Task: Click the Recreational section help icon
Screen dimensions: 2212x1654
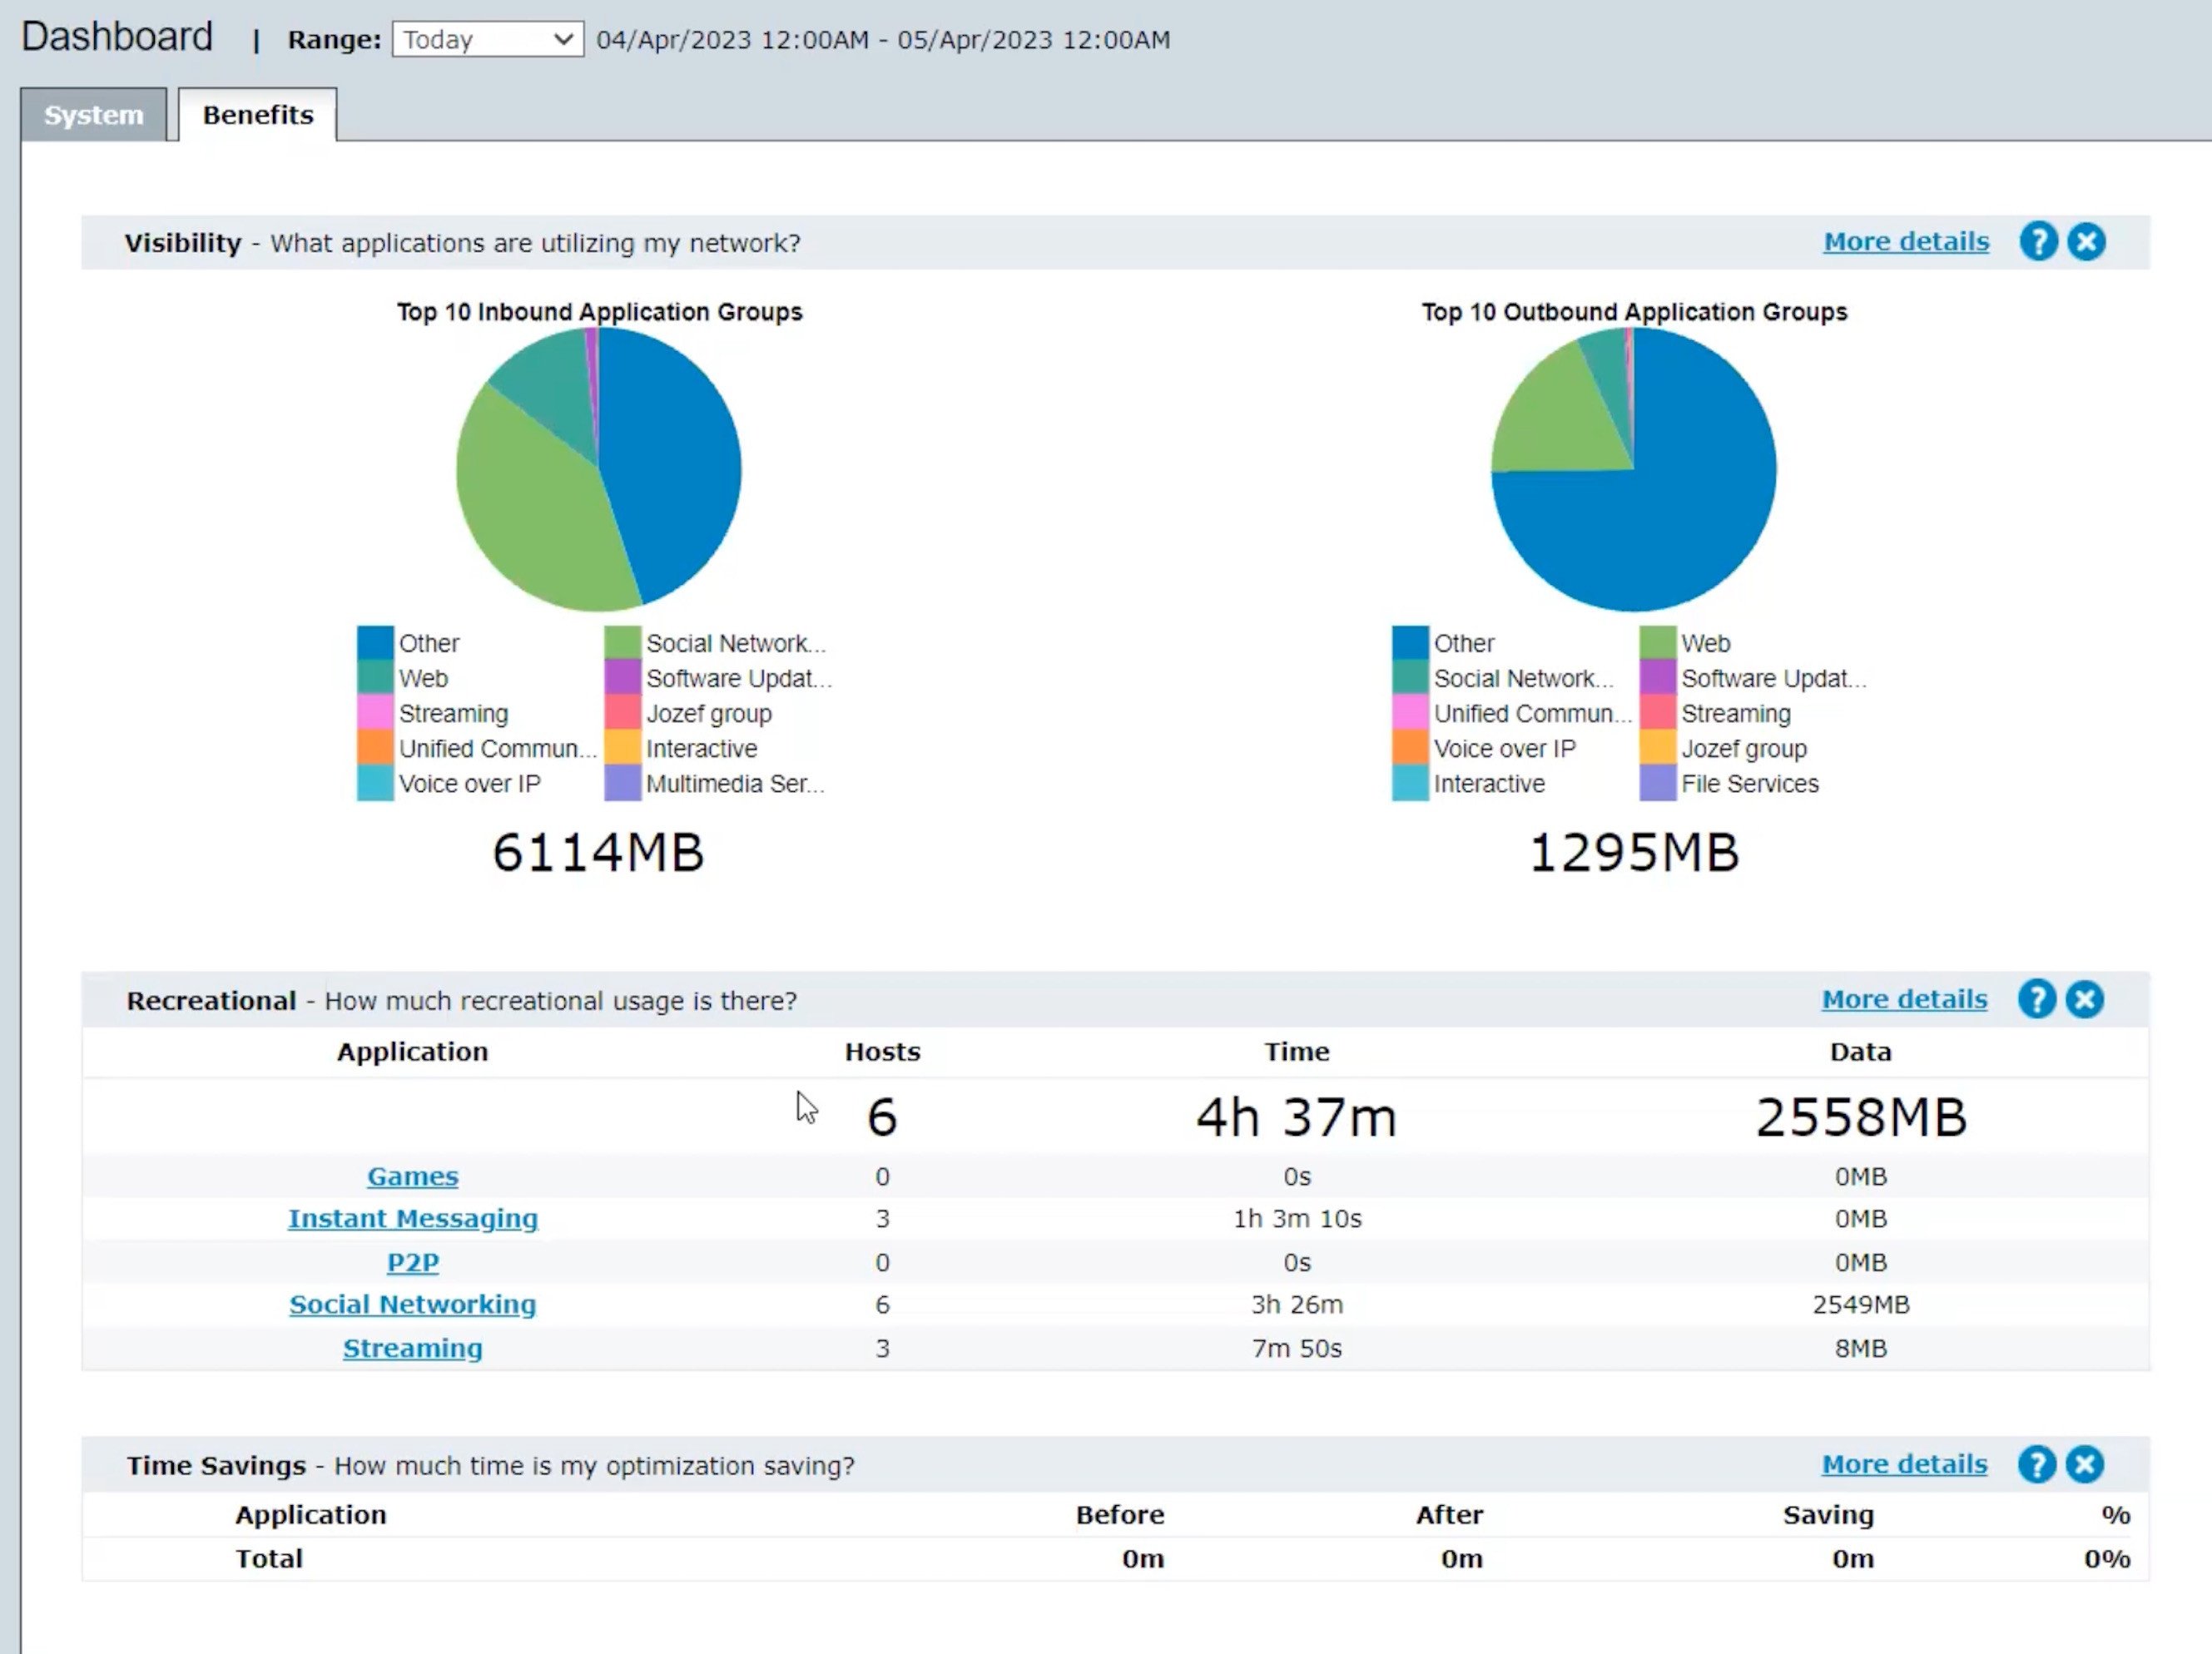Action: (2036, 999)
